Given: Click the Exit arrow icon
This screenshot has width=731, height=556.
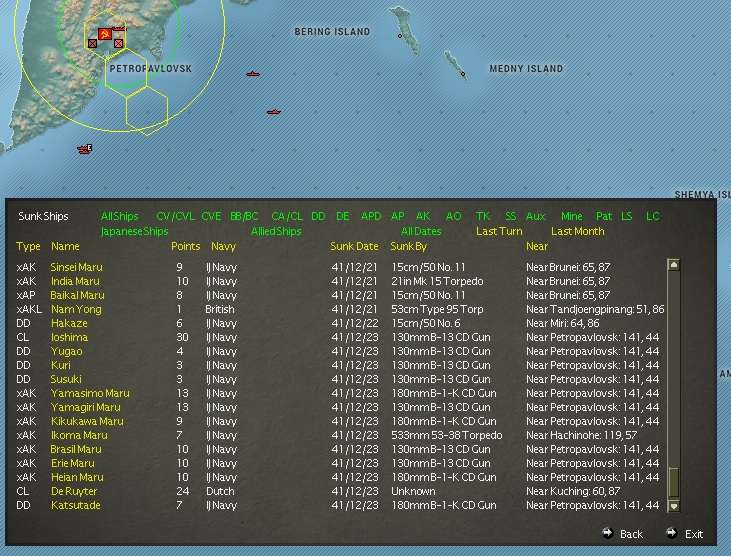Looking at the screenshot, I should pos(672,533).
